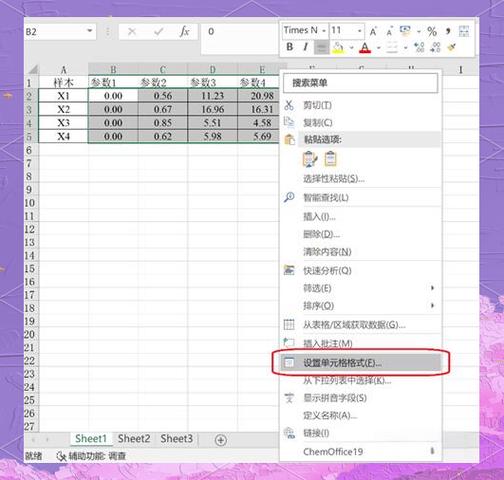Toggle italic in the mini toolbar
This screenshot has height=480, width=504.
tap(305, 47)
